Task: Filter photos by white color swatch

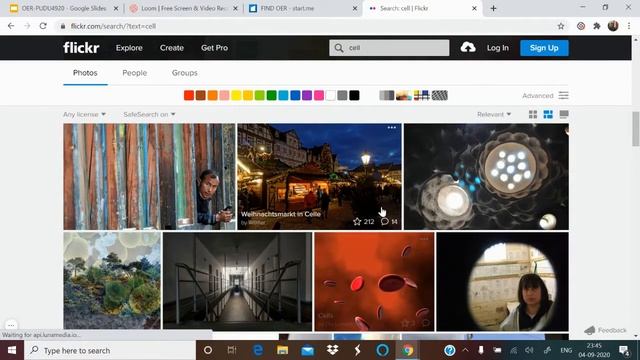Action: 331,96
